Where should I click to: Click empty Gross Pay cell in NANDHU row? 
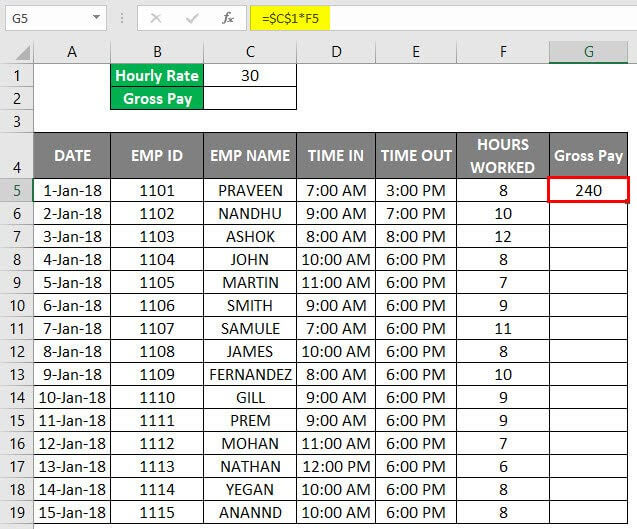pyautogui.click(x=588, y=213)
